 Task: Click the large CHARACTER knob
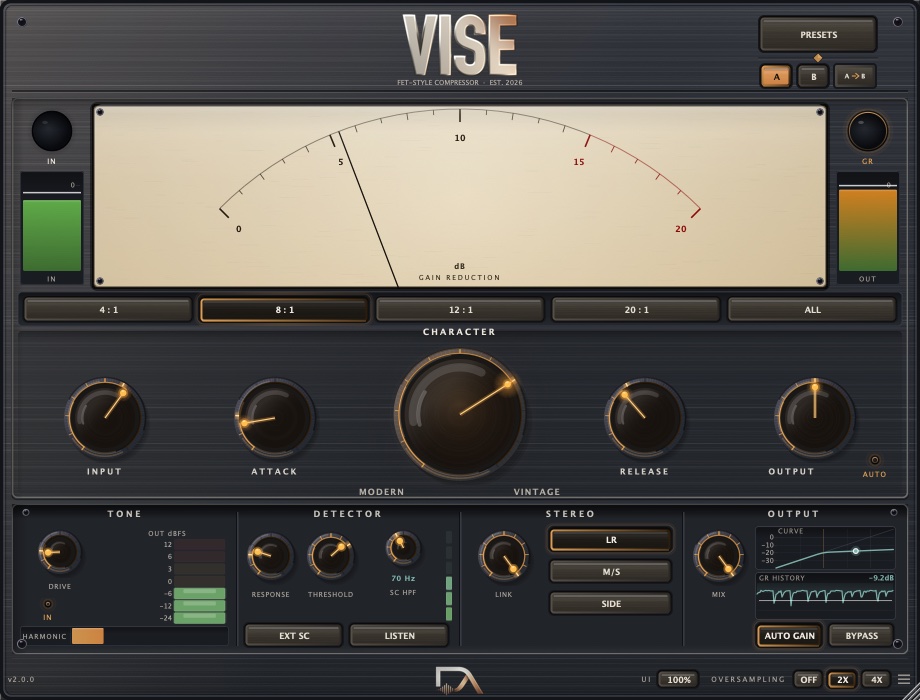460,414
